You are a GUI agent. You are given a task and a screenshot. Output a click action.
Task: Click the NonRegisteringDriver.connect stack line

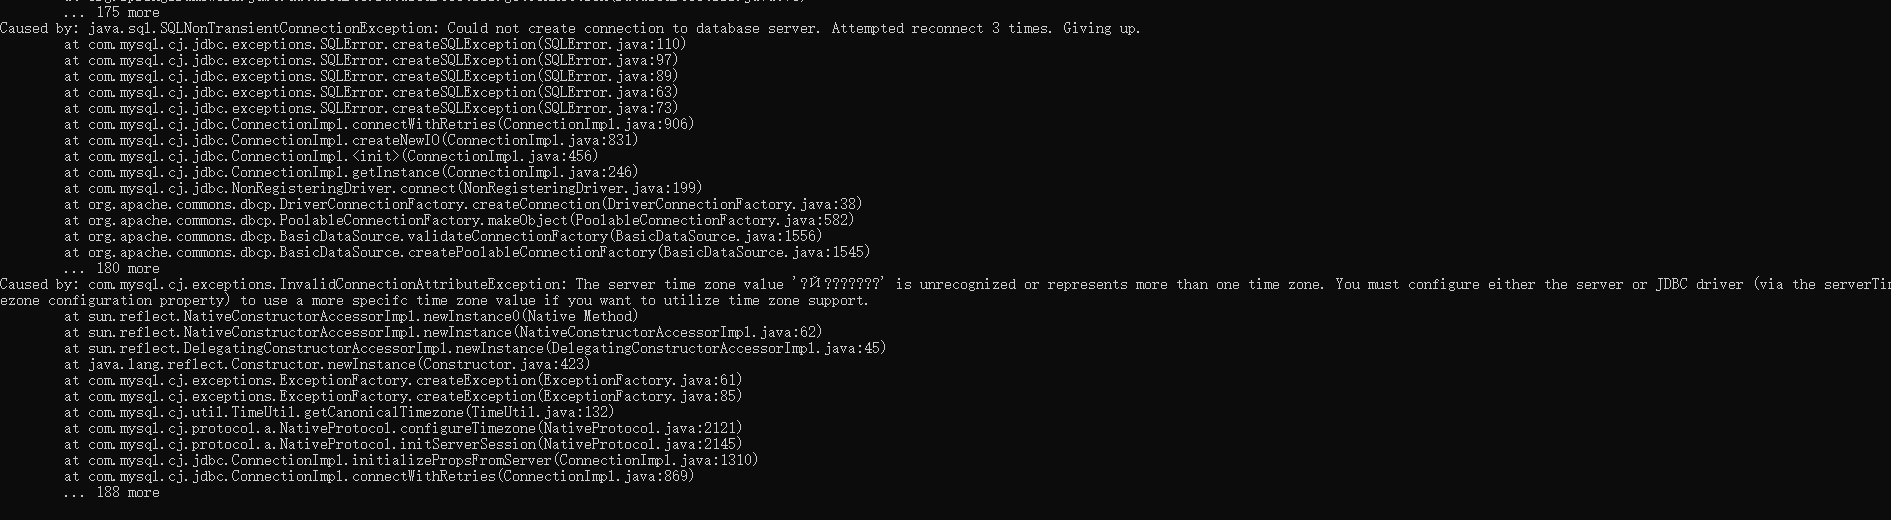(x=383, y=188)
